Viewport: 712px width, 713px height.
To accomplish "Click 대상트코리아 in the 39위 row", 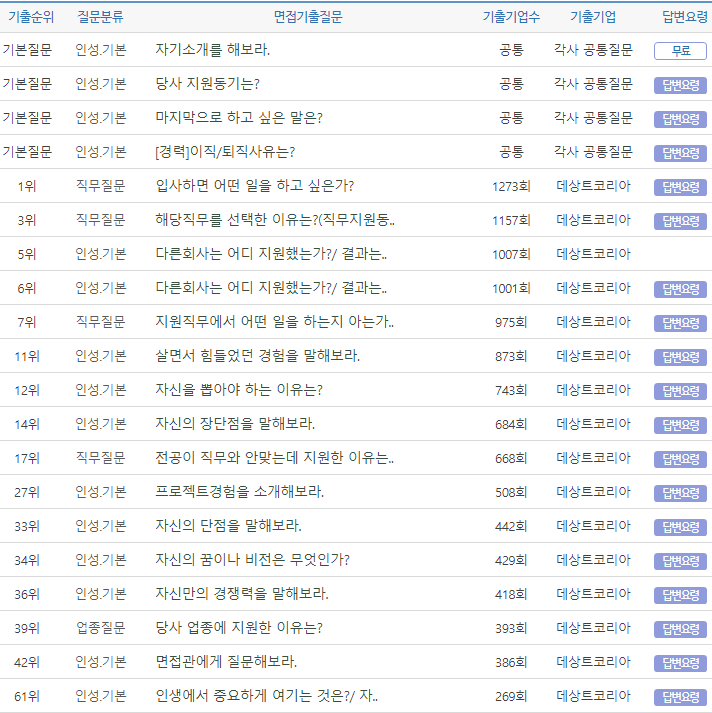I will 593,628.
